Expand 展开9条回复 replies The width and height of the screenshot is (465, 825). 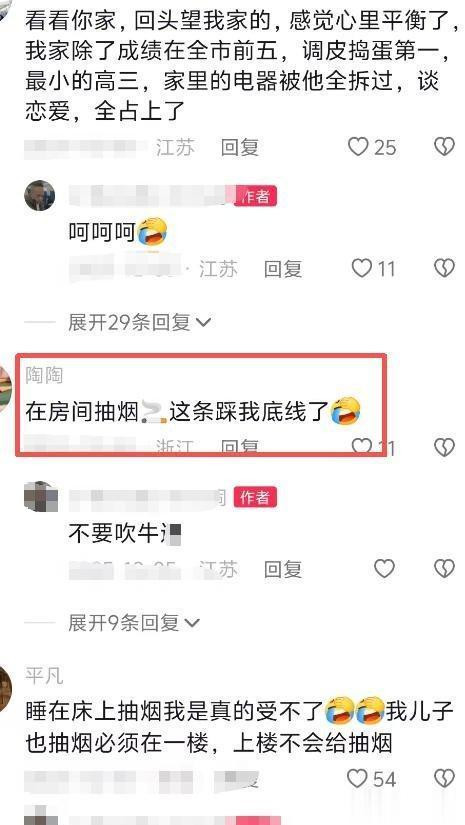(134, 623)
